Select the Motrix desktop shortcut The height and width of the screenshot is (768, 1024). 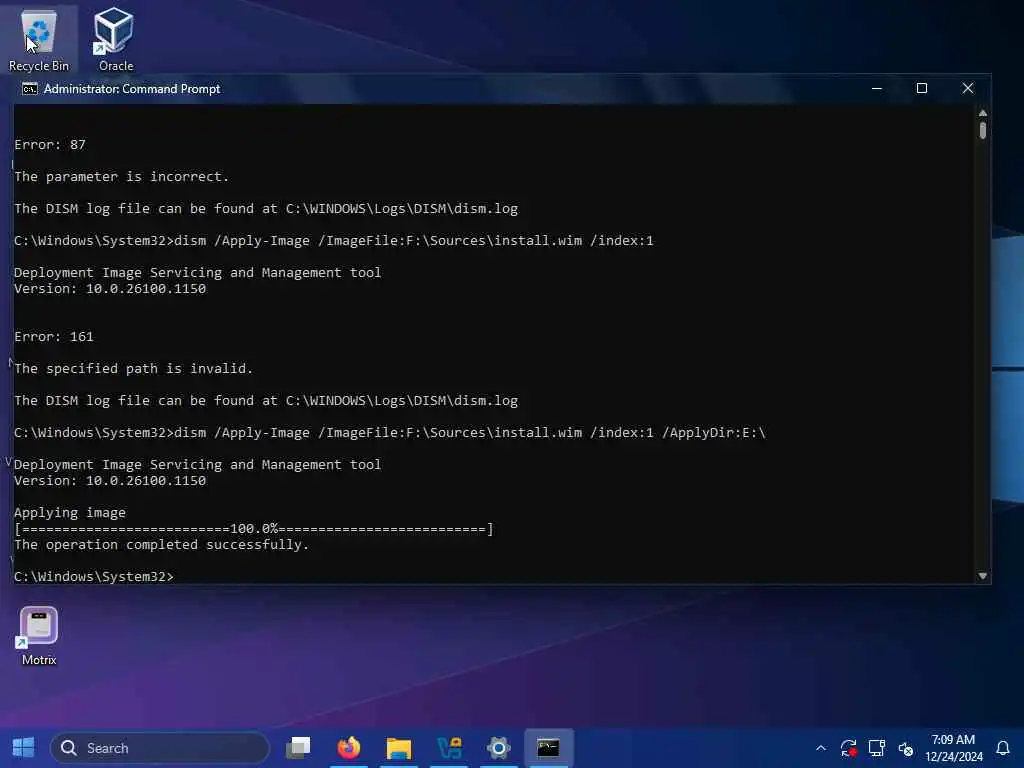coord(39,636)
